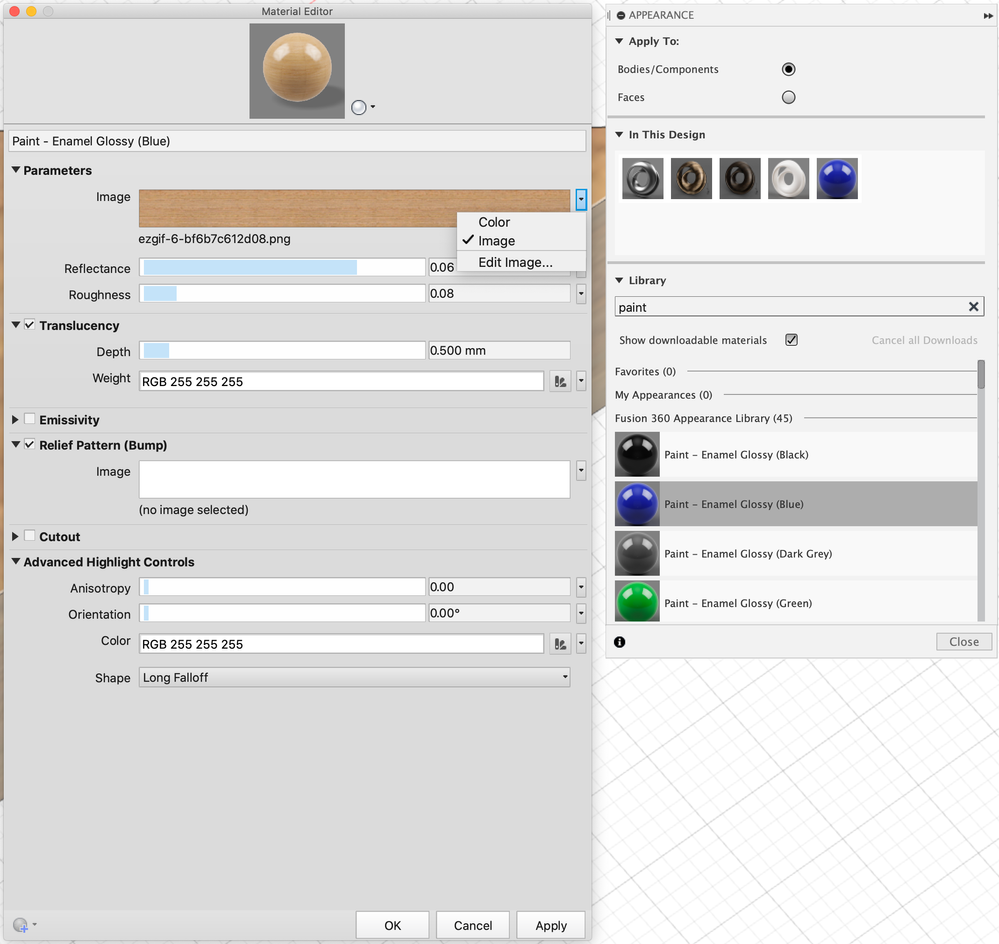This screenshot has width=999, height=944.
Task: Open the Roughness options dropdown arrow
Action: 581,294
